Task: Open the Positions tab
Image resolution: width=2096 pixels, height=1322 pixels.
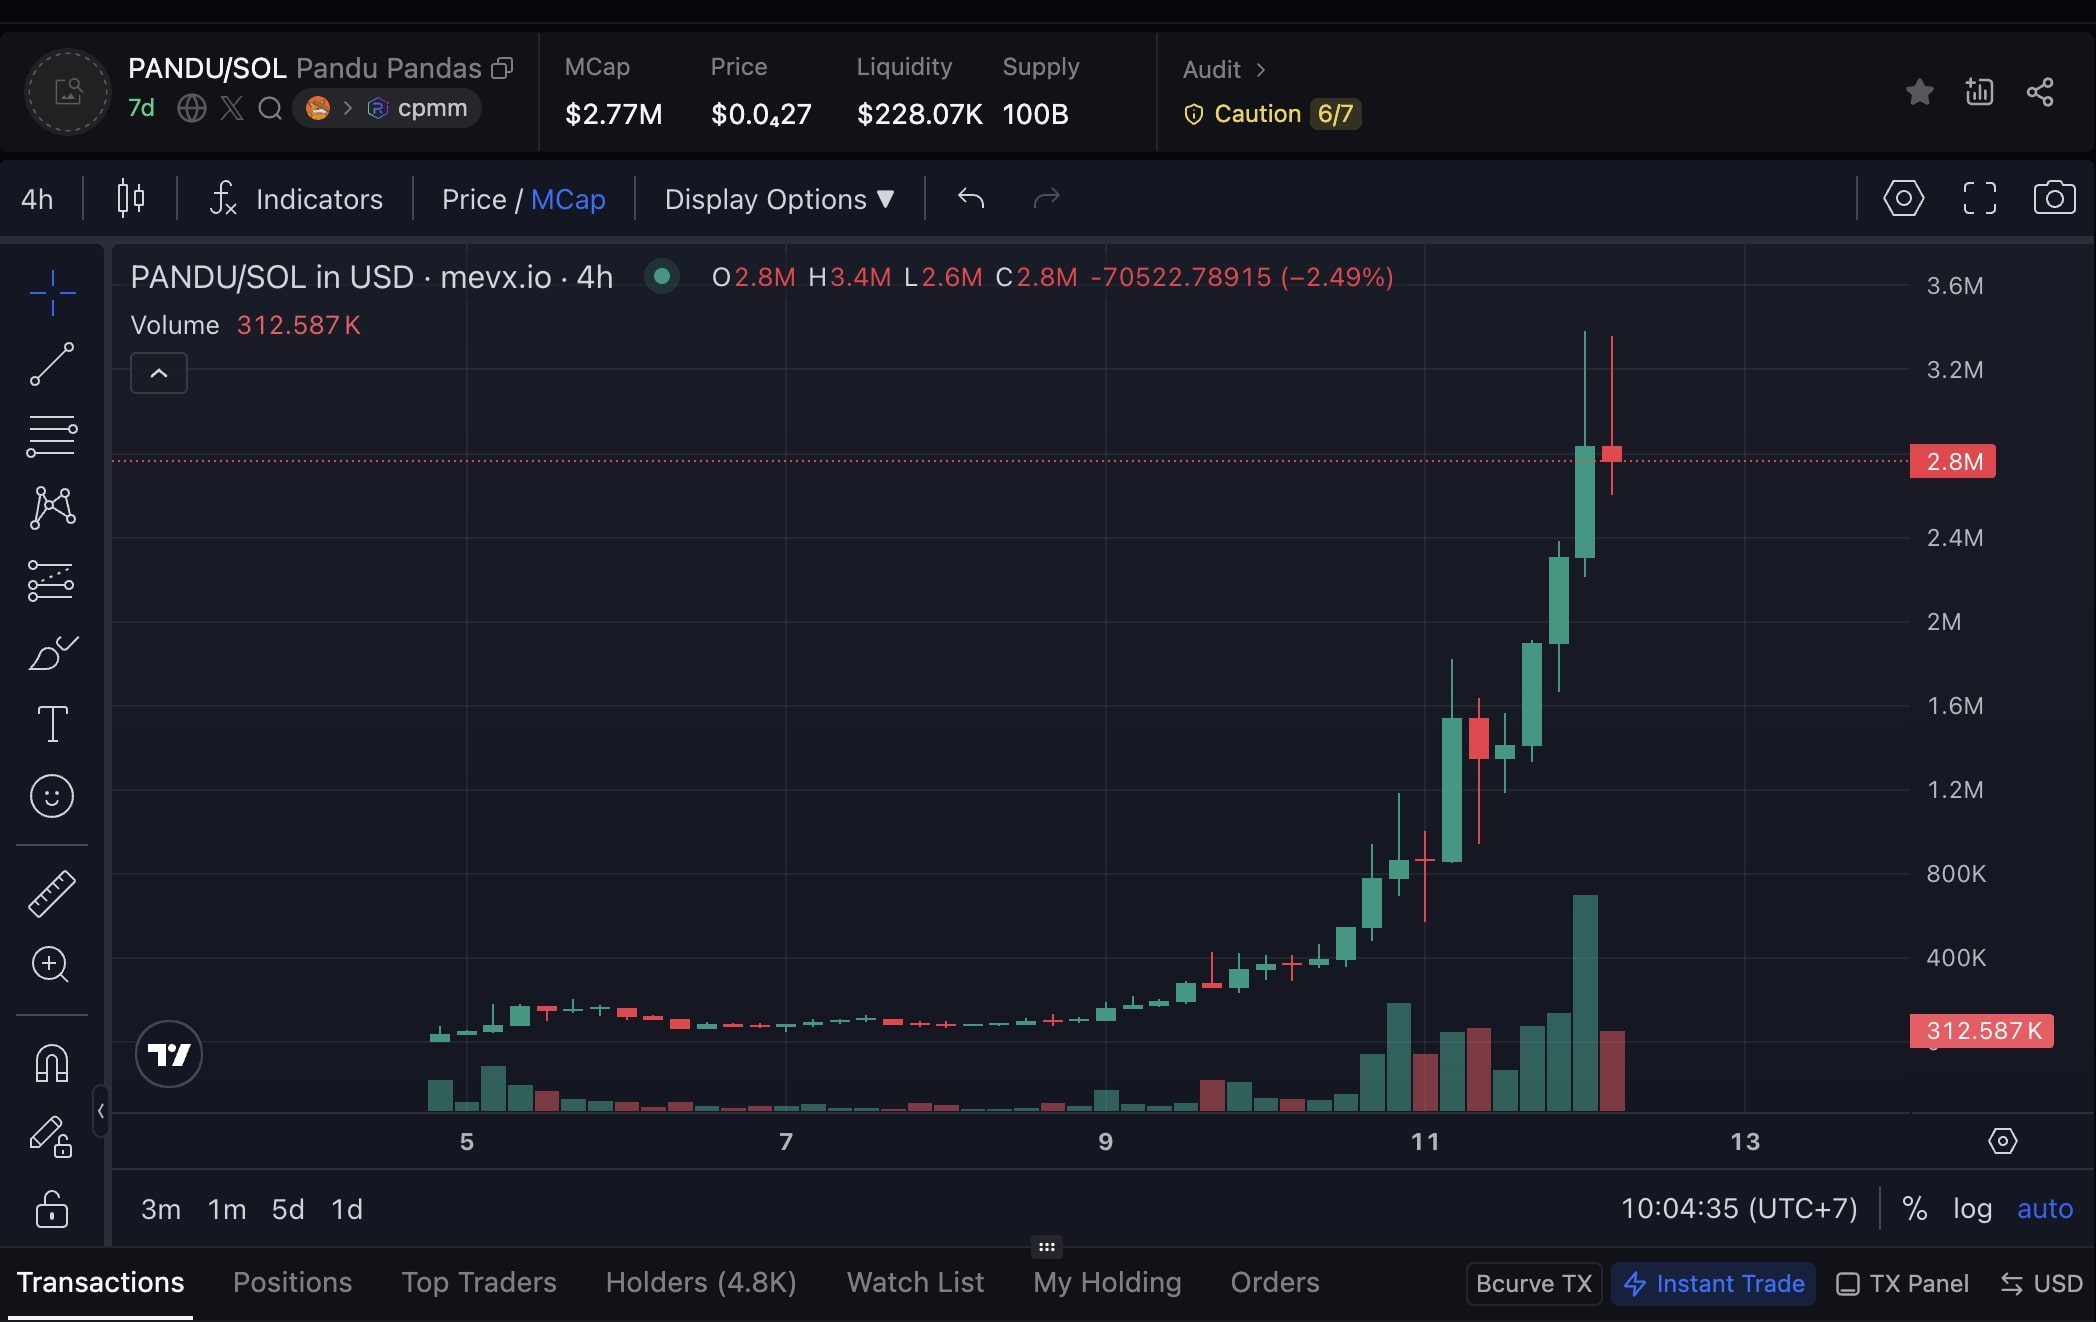Action: click(x=292, y=1282)
